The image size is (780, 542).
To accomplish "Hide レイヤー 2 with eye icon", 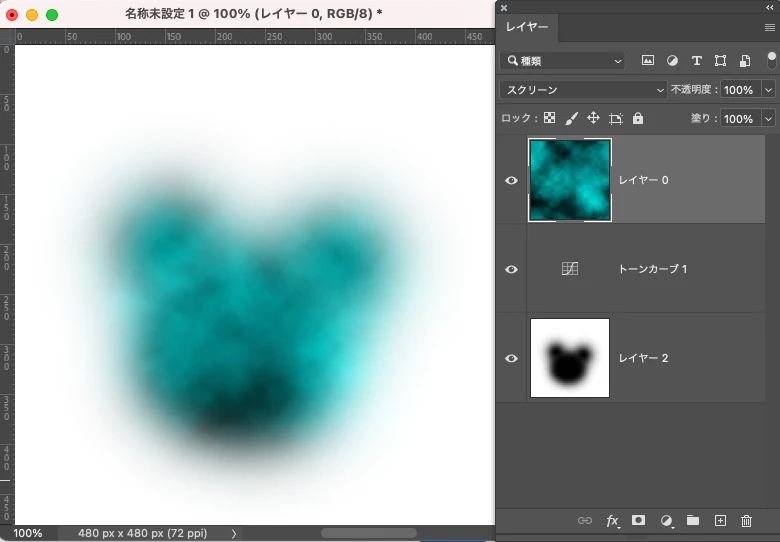I will click(x=511, y=358).
